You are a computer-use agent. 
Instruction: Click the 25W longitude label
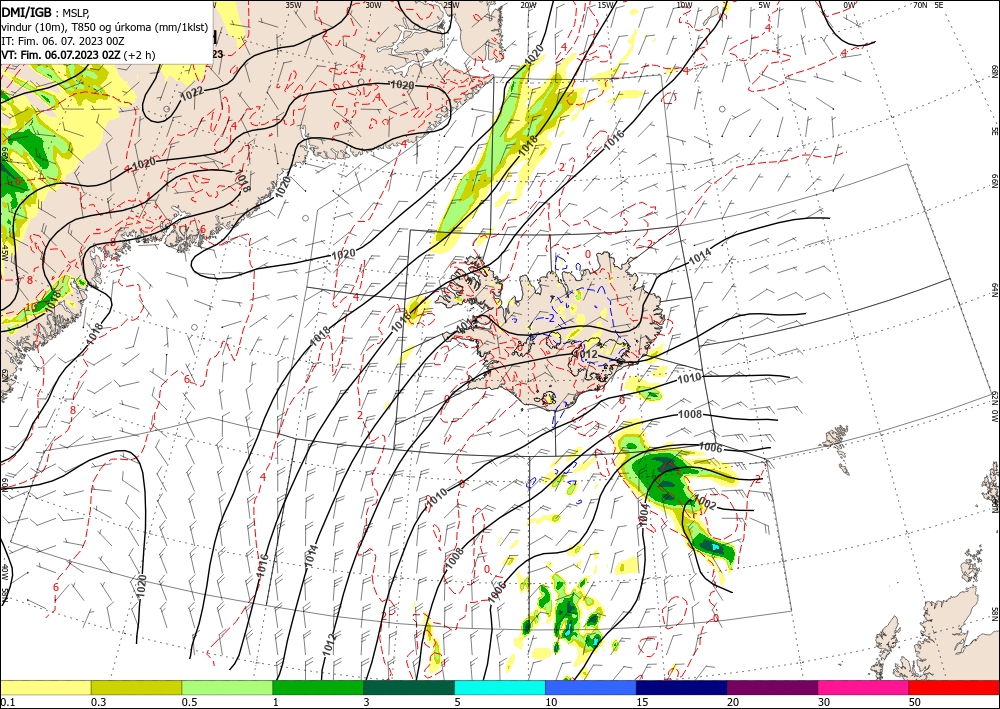pos(451,4)
